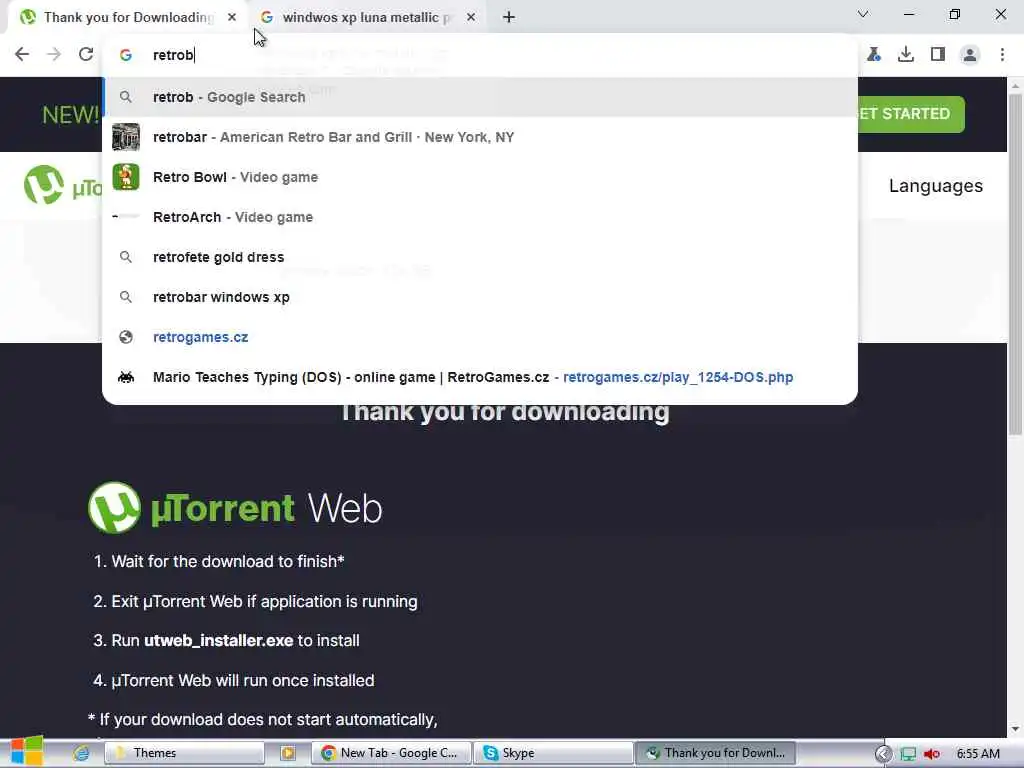This screenshot has width=1024, height=768.
Task: Open the downloads icon in toolbar
Action: (x=906, y=54)
